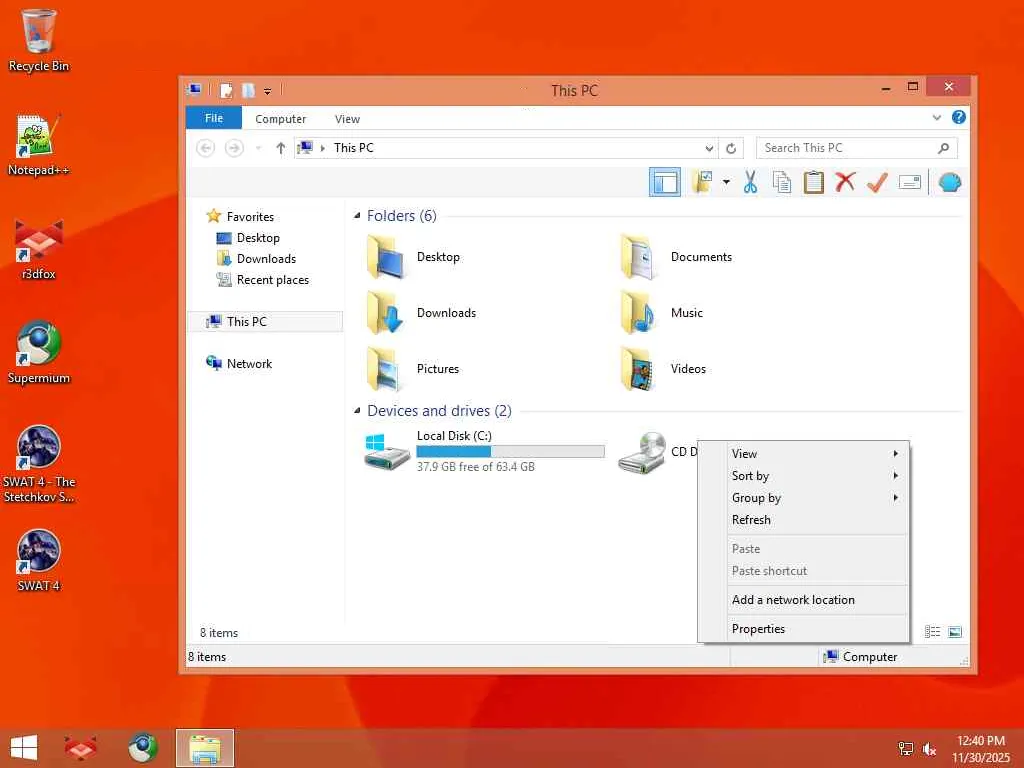
Task: Choose Add a network location
Action: [x=803, y=600]
